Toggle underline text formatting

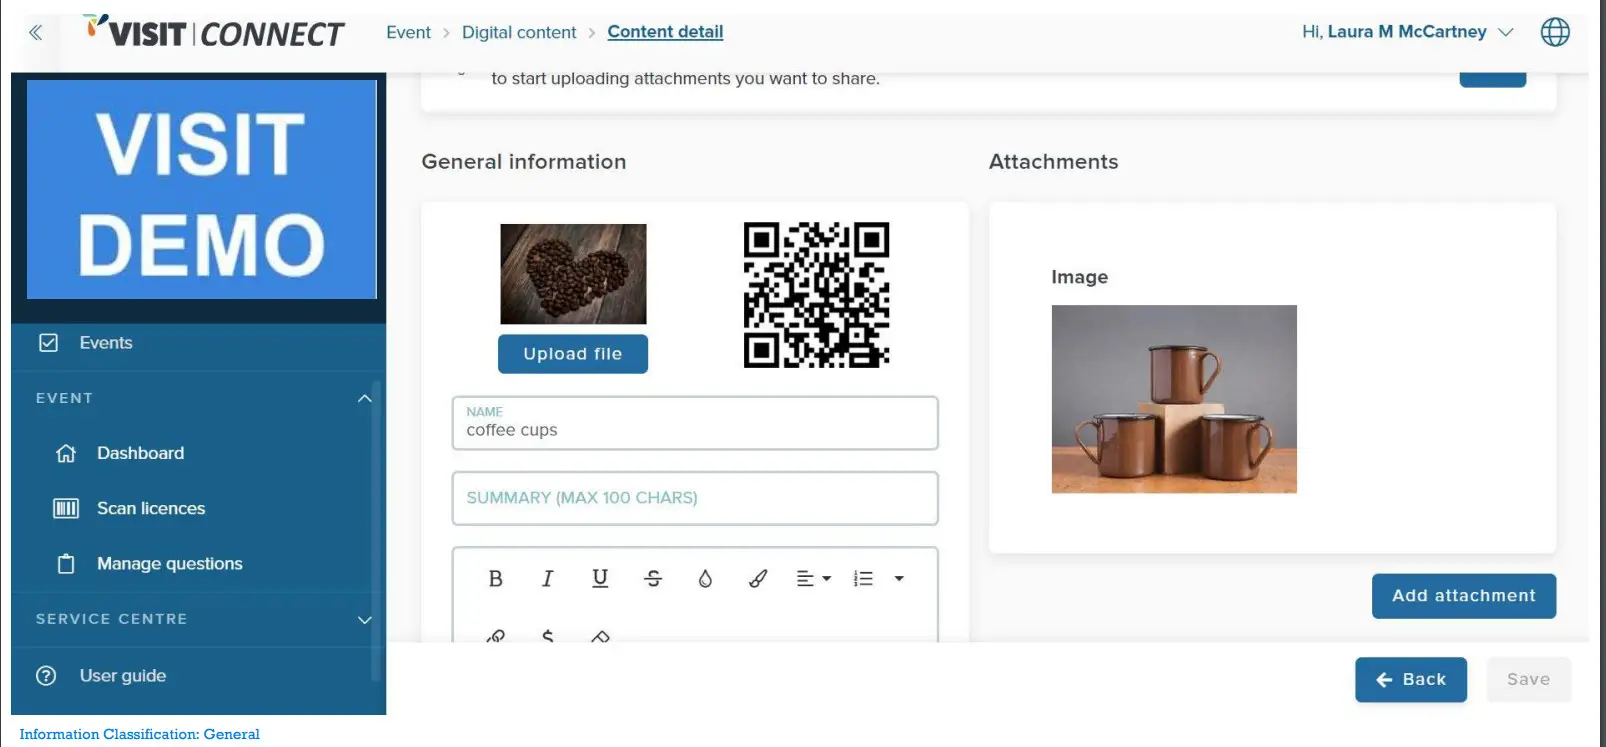[600, 579]
